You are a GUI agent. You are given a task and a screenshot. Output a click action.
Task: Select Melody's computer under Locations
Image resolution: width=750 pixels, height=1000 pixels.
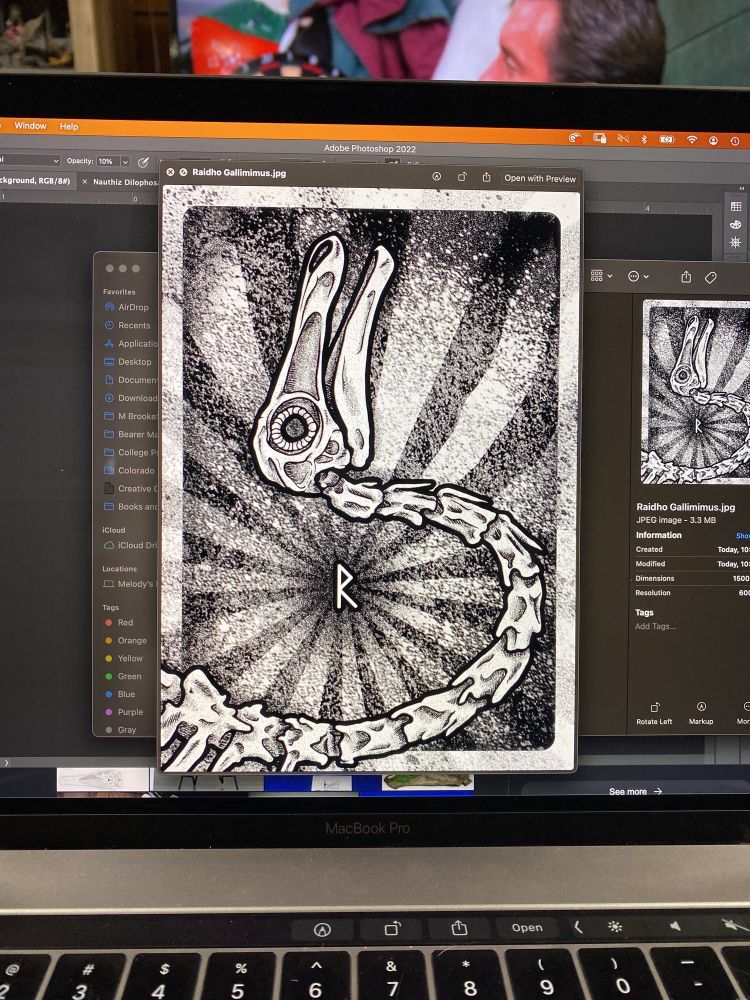click(x=131, y=584)
